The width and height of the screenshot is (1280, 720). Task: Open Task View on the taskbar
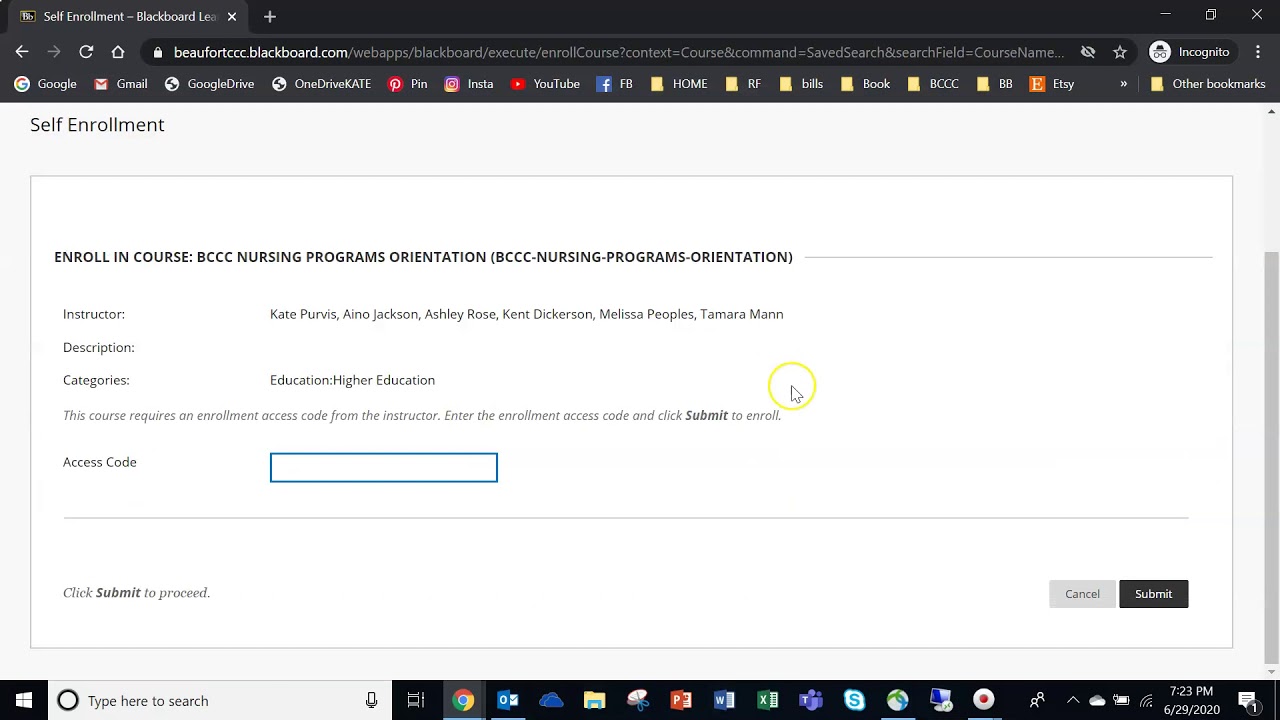click(416, 700)
